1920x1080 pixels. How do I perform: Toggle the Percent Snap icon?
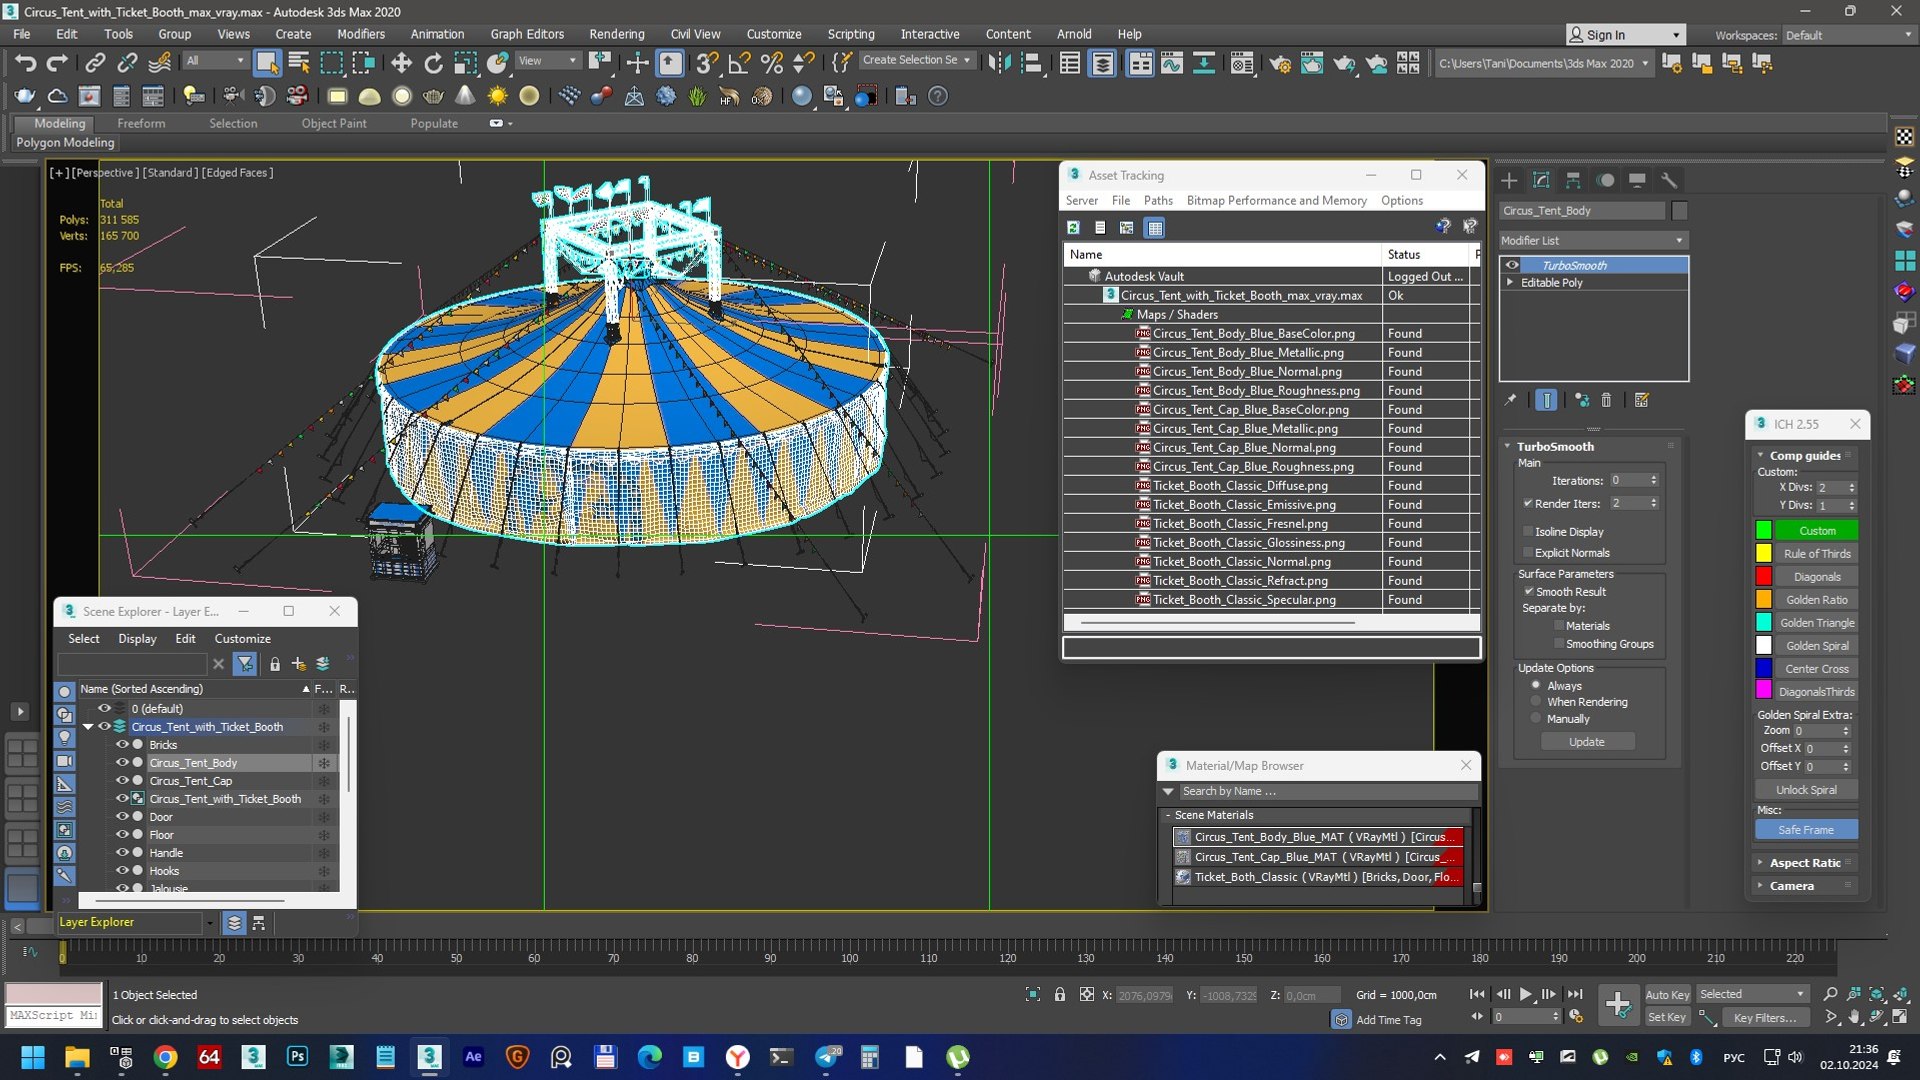point(771,63)
